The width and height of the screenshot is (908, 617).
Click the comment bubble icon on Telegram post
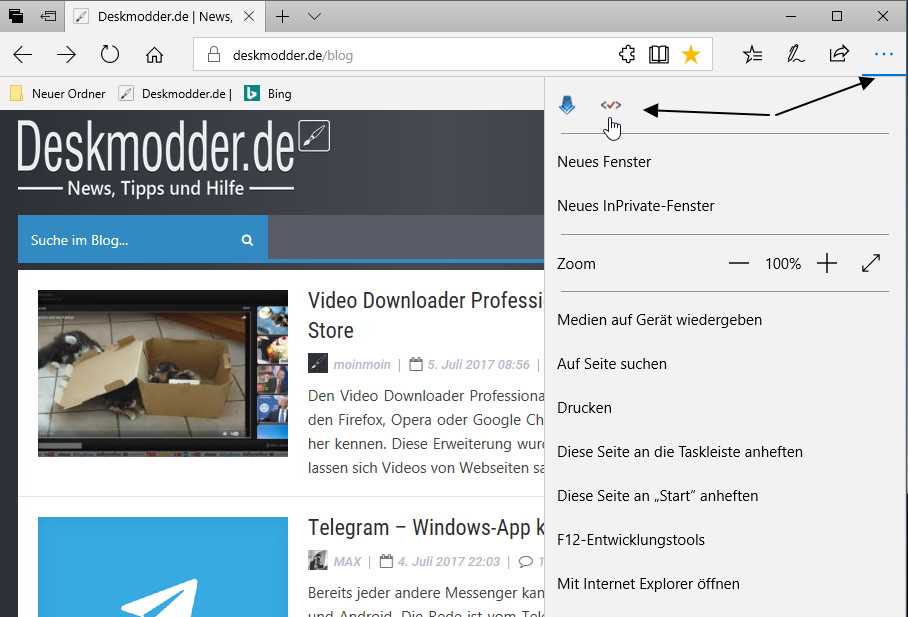[x=526, y=561]
